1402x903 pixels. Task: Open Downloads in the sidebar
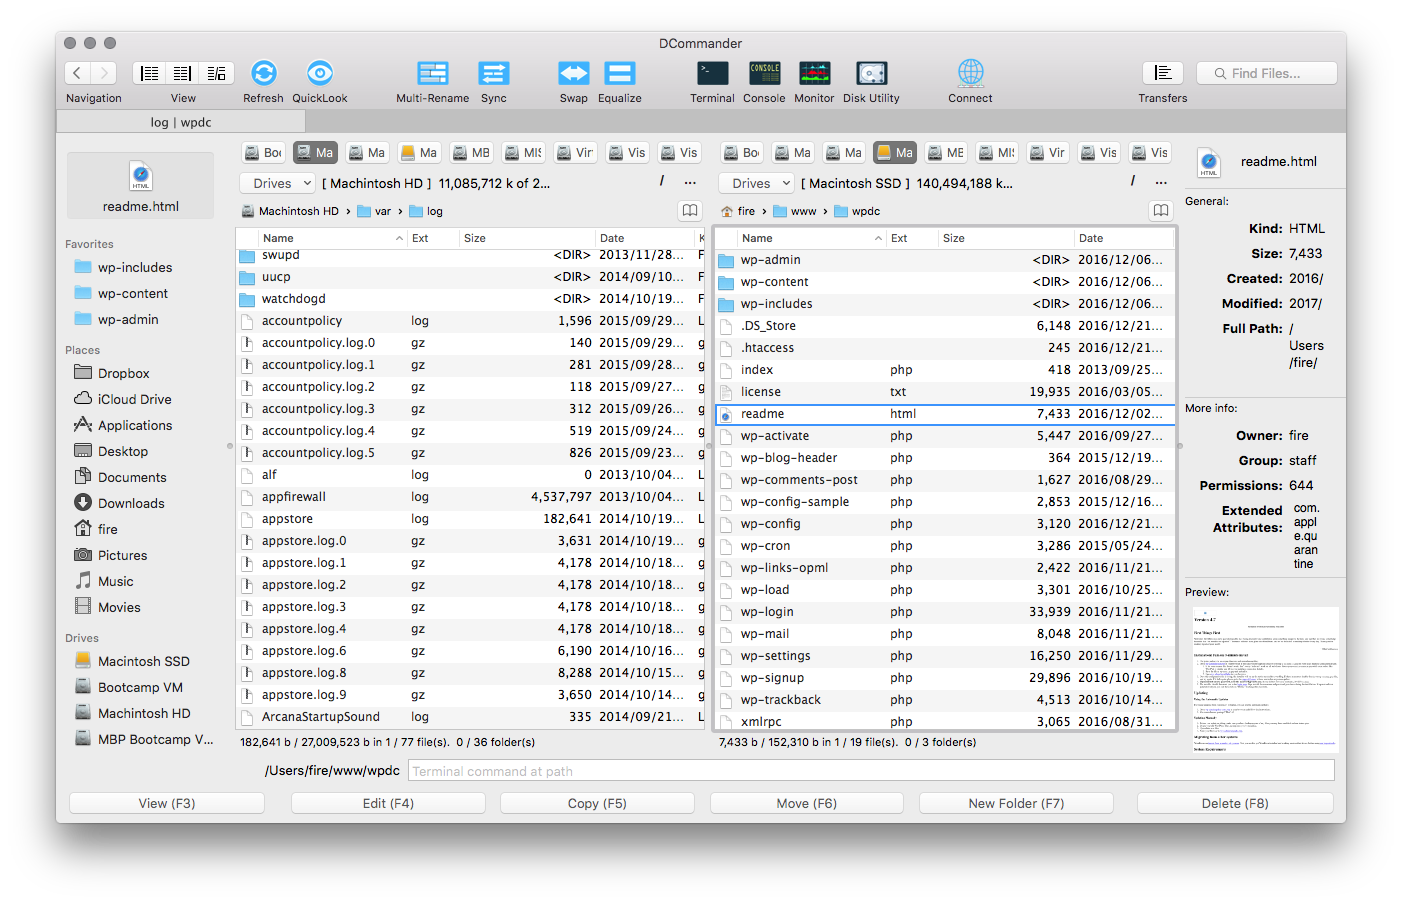(x=131, y=503)
